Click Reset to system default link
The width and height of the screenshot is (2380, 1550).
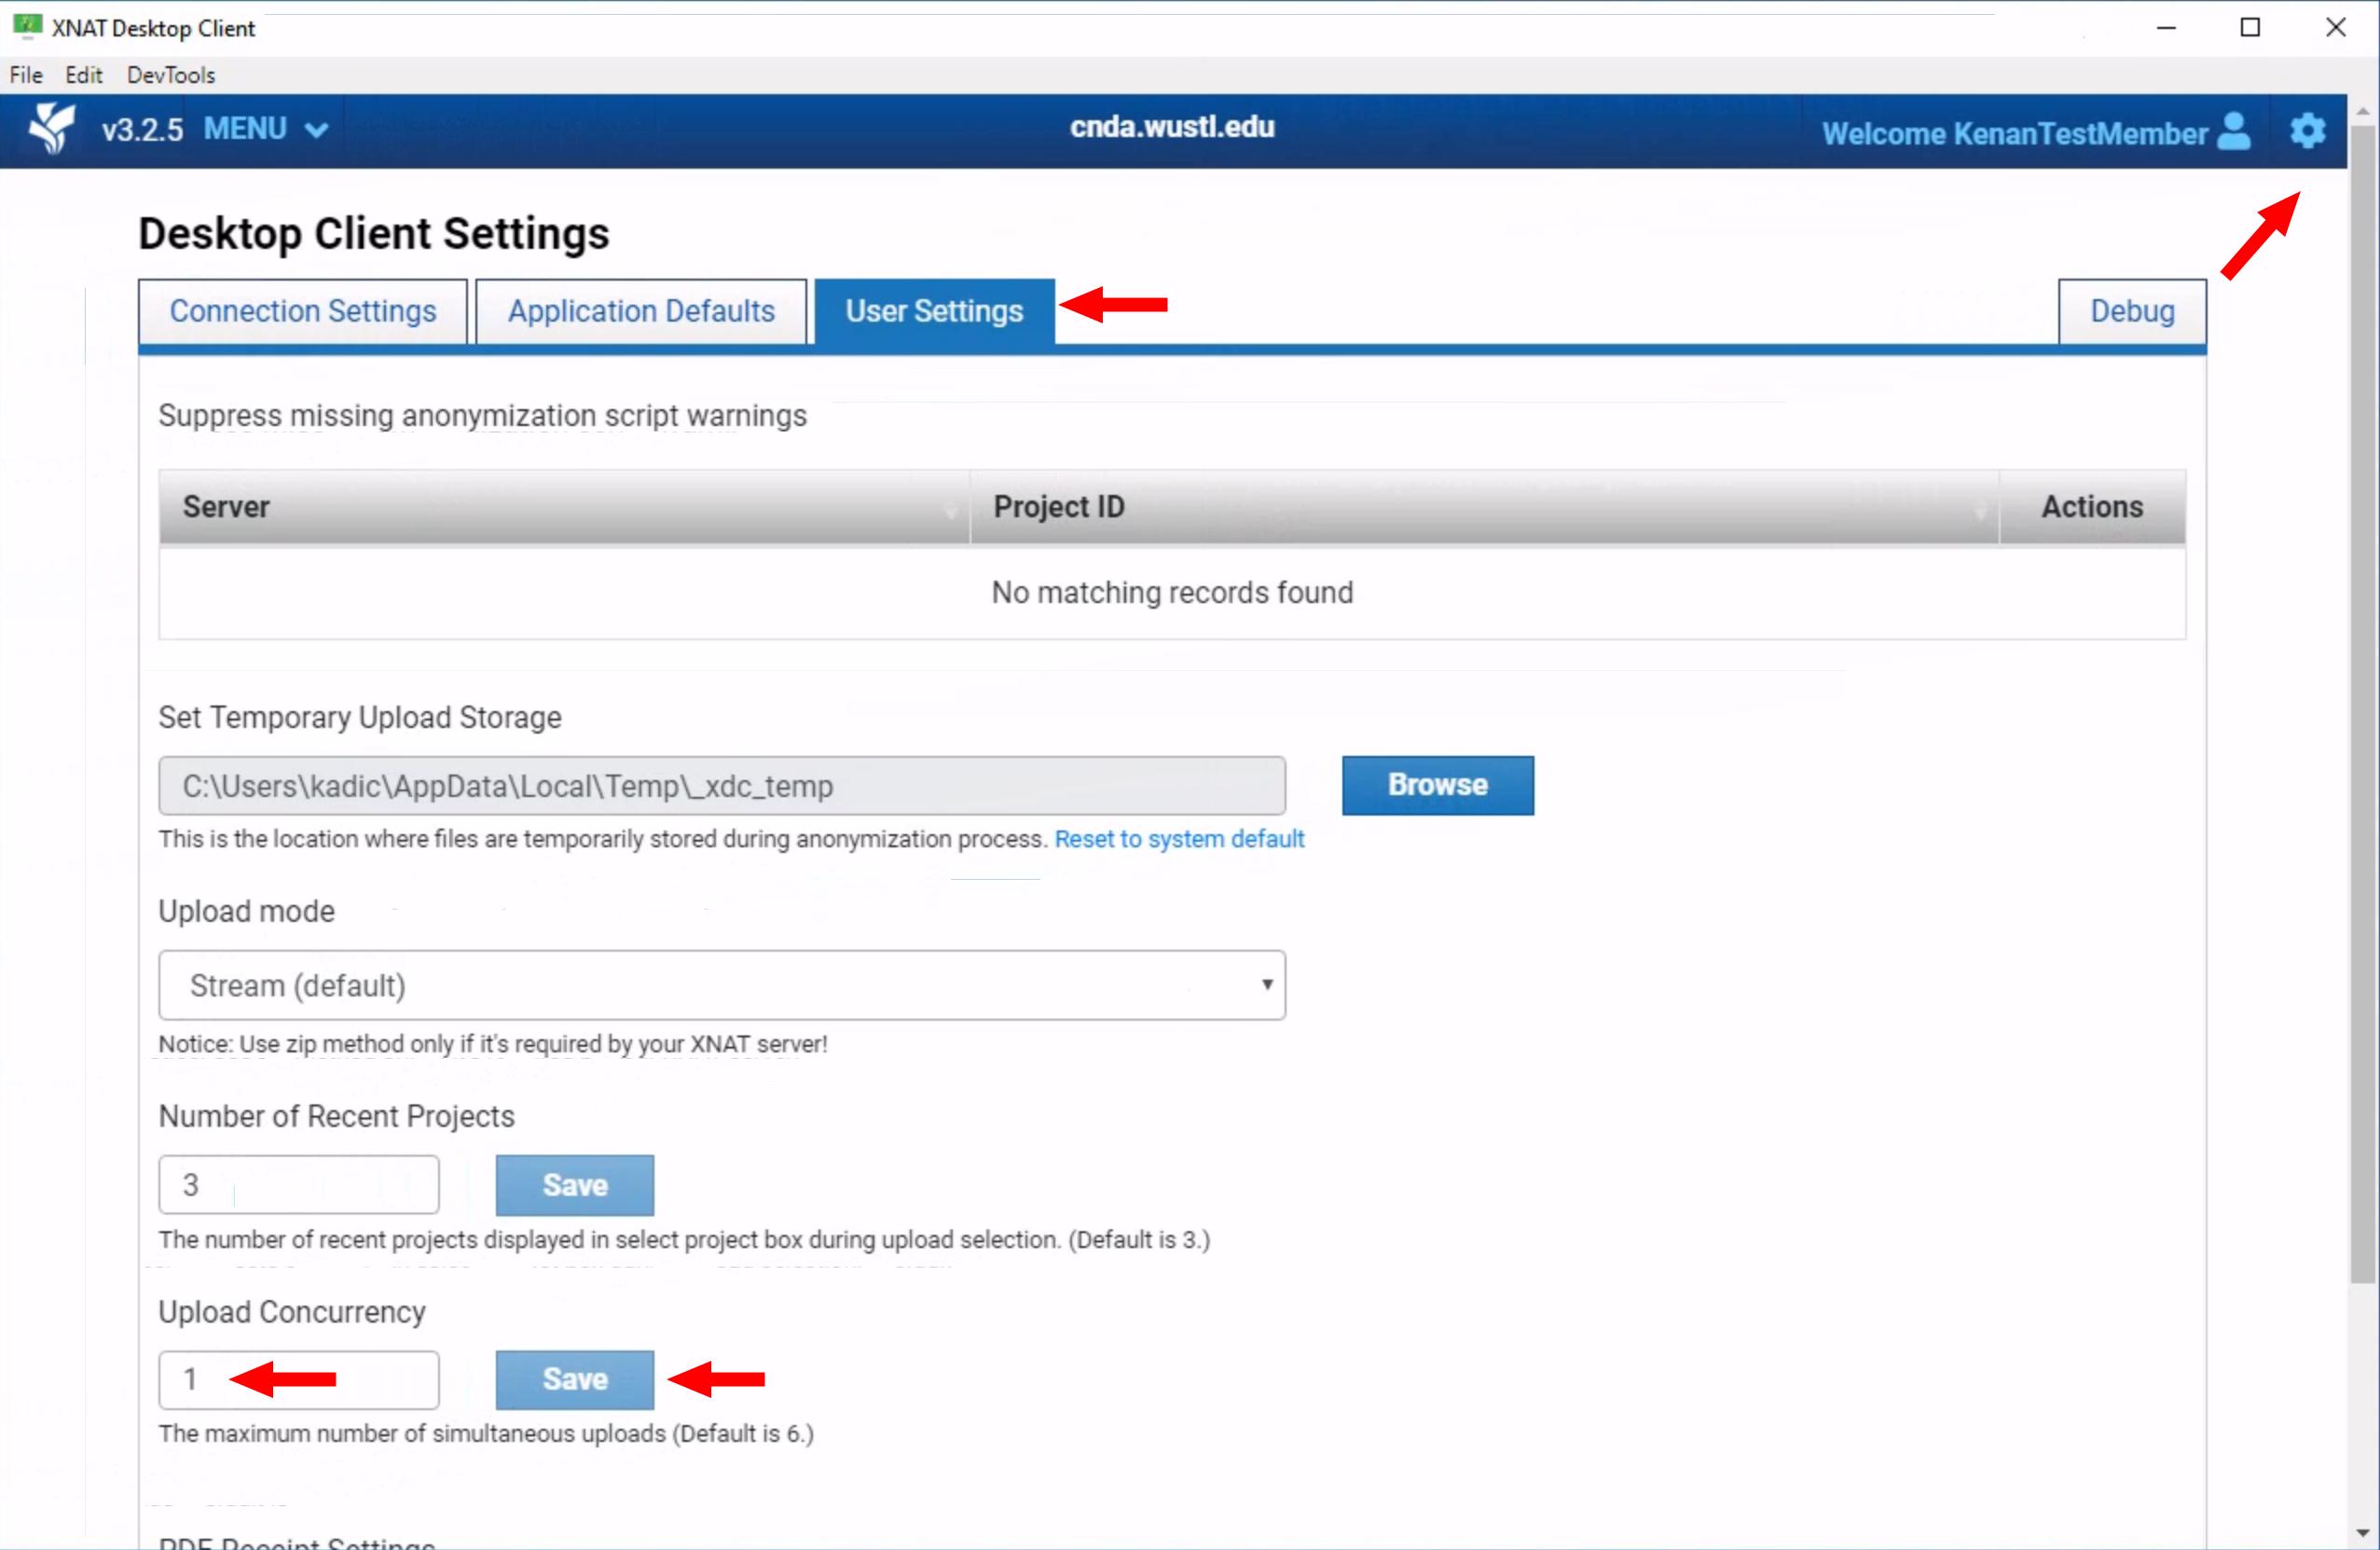pyautogui.click(x=1179, y=838)
